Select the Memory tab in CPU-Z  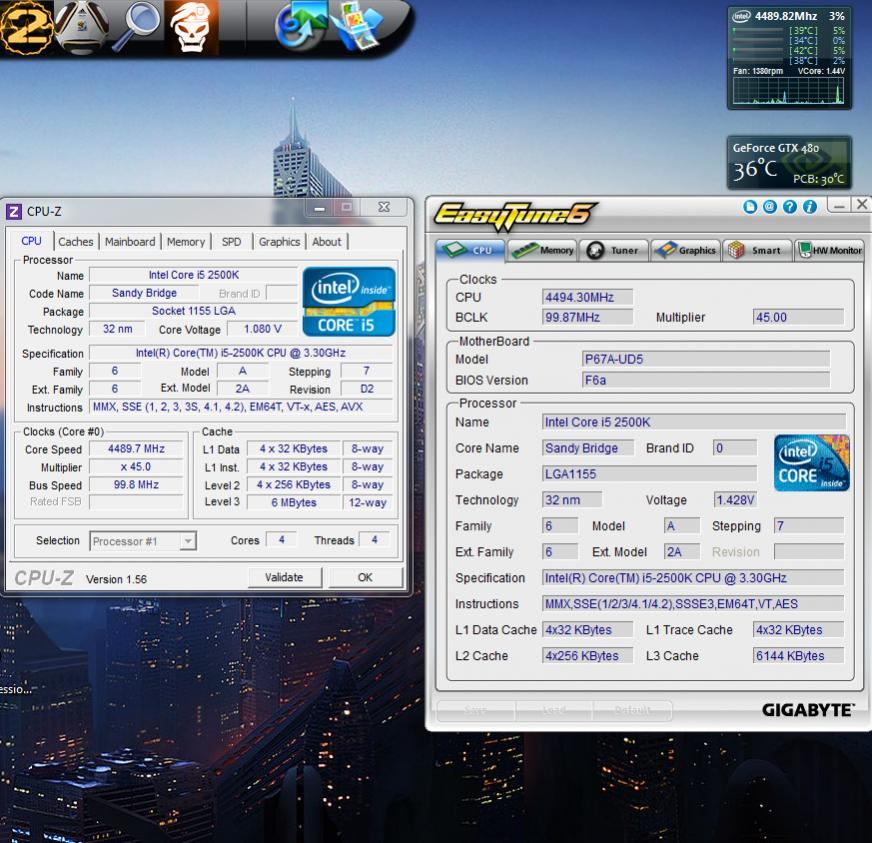[186, 242]
